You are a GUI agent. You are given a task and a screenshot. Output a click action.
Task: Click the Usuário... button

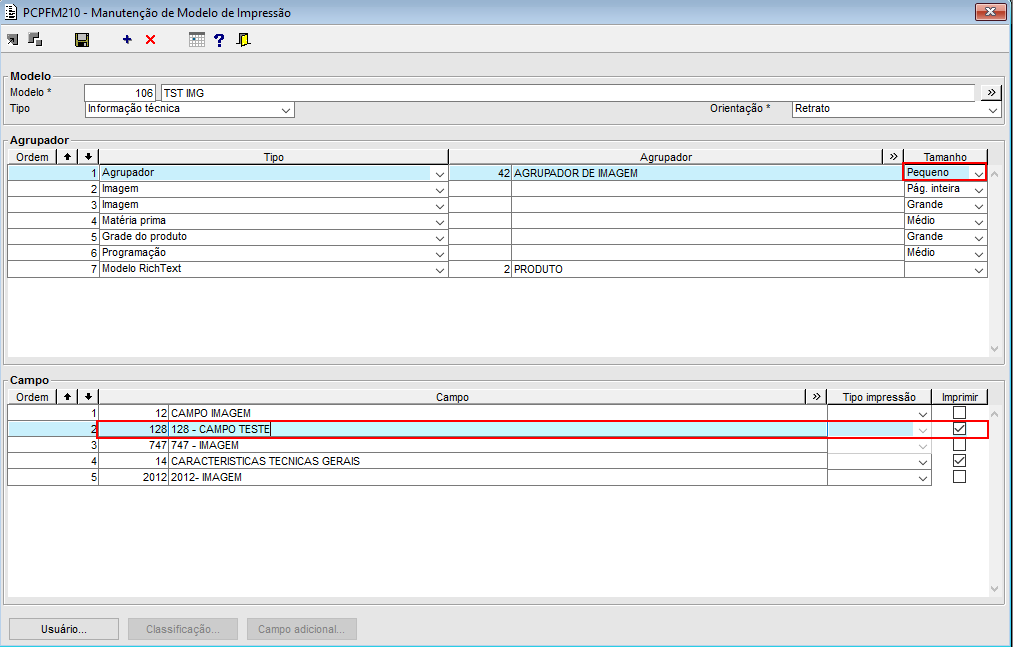(64, 629)
